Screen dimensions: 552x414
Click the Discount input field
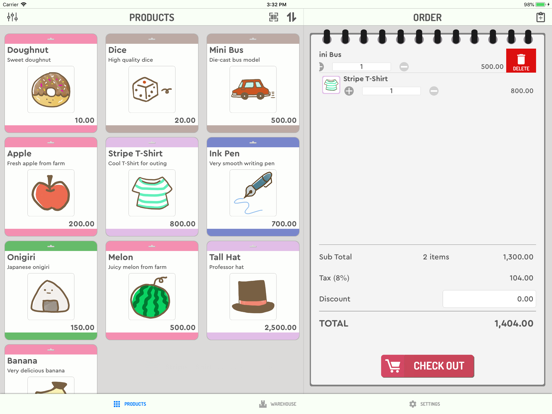click(x=489, y=299)
